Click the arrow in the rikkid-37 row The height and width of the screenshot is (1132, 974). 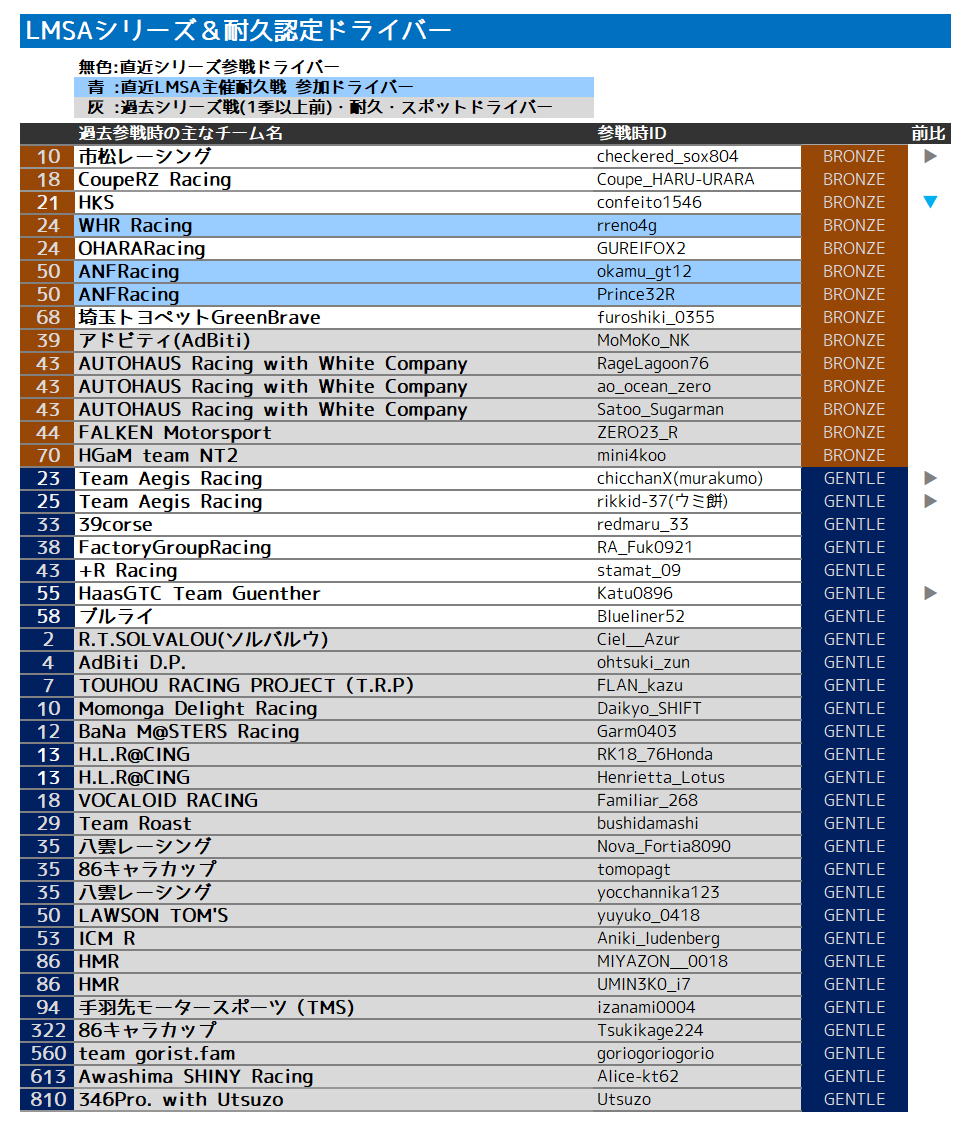[930, 501]
